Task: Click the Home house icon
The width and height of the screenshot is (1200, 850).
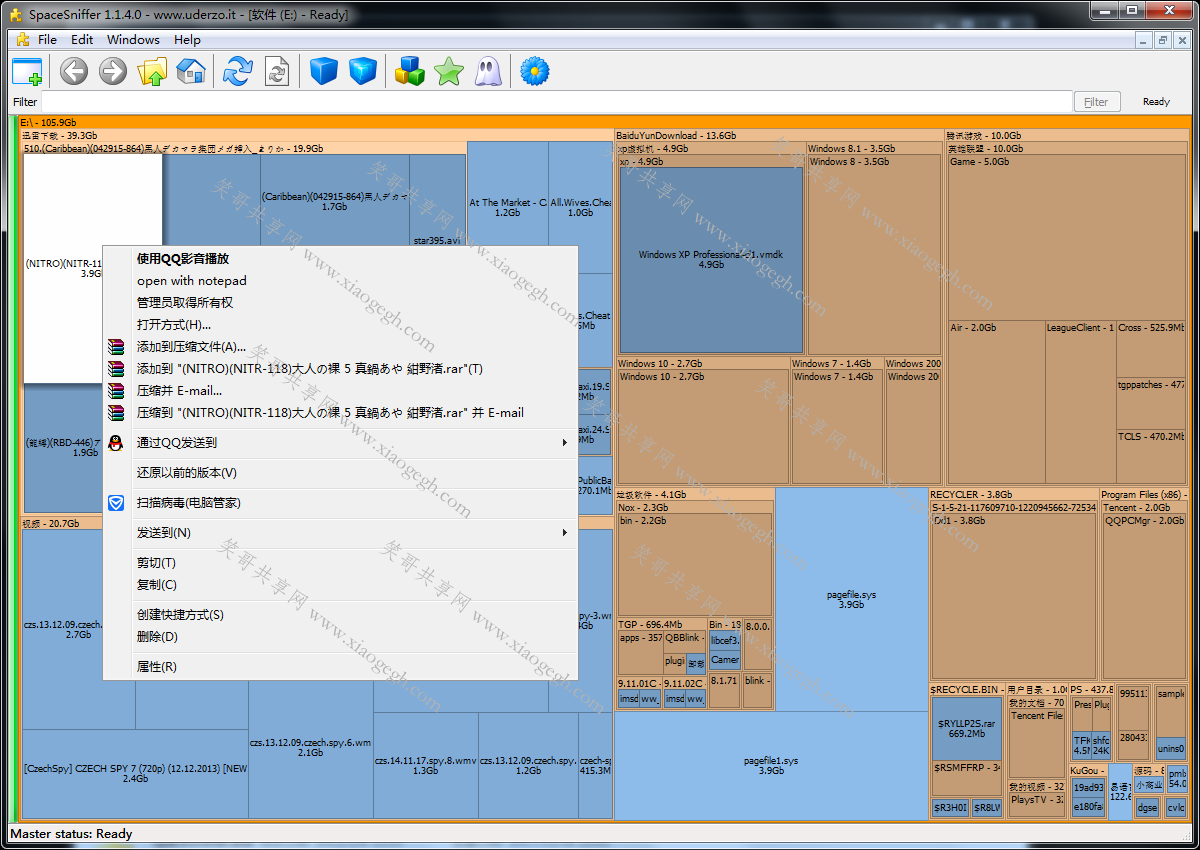Action: pyautogui.click(x=191, y=71)
